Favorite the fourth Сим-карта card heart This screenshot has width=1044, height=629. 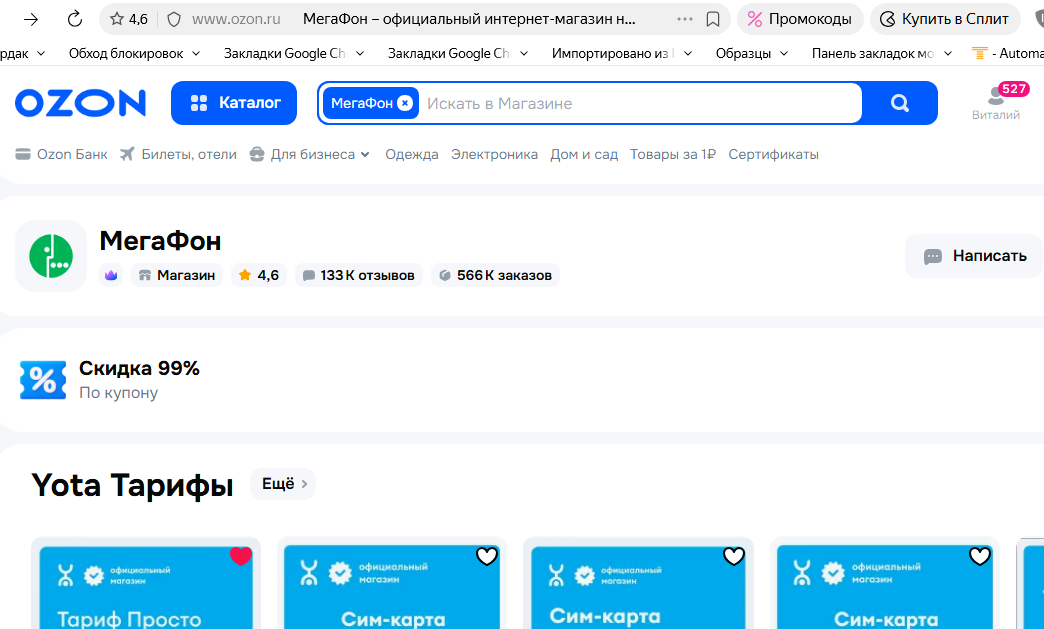[x=980, y=556]
